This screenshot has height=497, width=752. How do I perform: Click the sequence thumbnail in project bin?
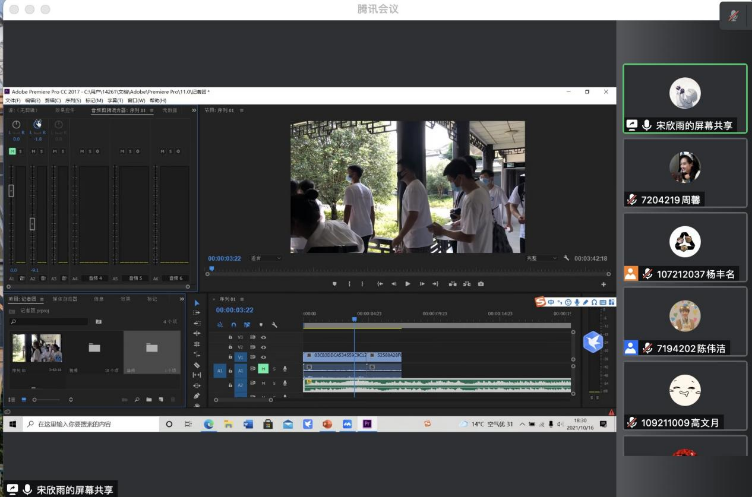click(36, 348)
